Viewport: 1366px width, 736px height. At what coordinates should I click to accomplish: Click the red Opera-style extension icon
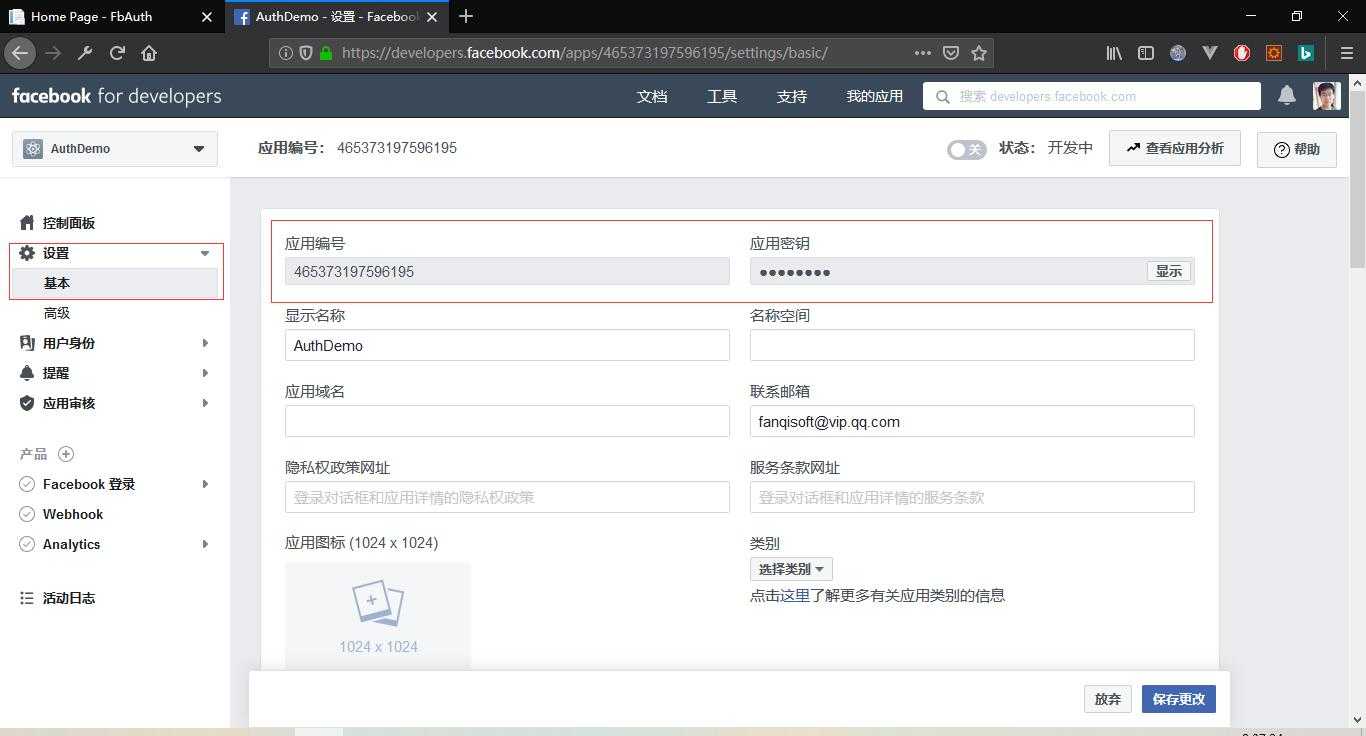[x=1242, y=53]
